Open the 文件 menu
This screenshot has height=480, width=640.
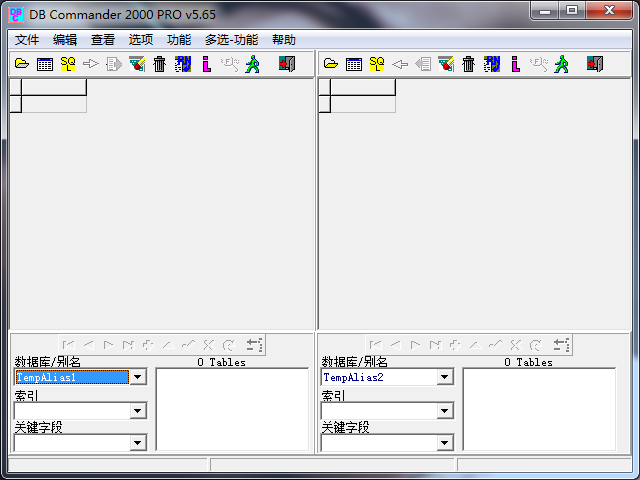point(27,40)
